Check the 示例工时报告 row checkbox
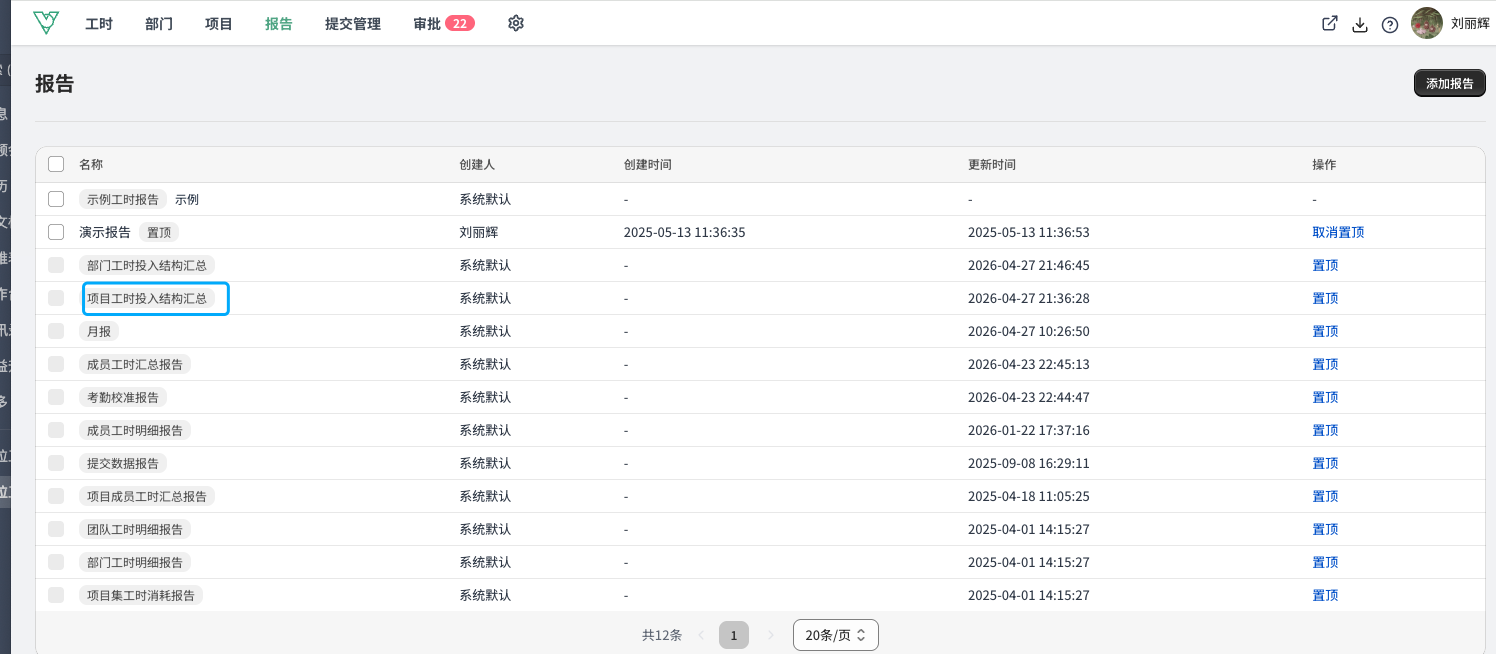 pos(56,199)
